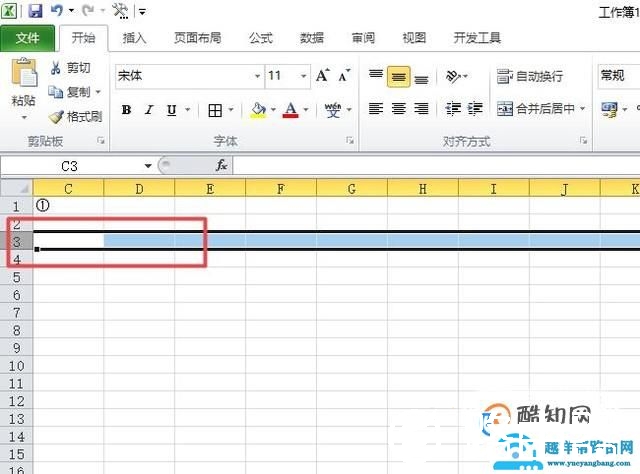This screenshot has height=474, width=640.
Task: Switch to the 开发工具 Developer tab
Action: click(x=477, y=38)
